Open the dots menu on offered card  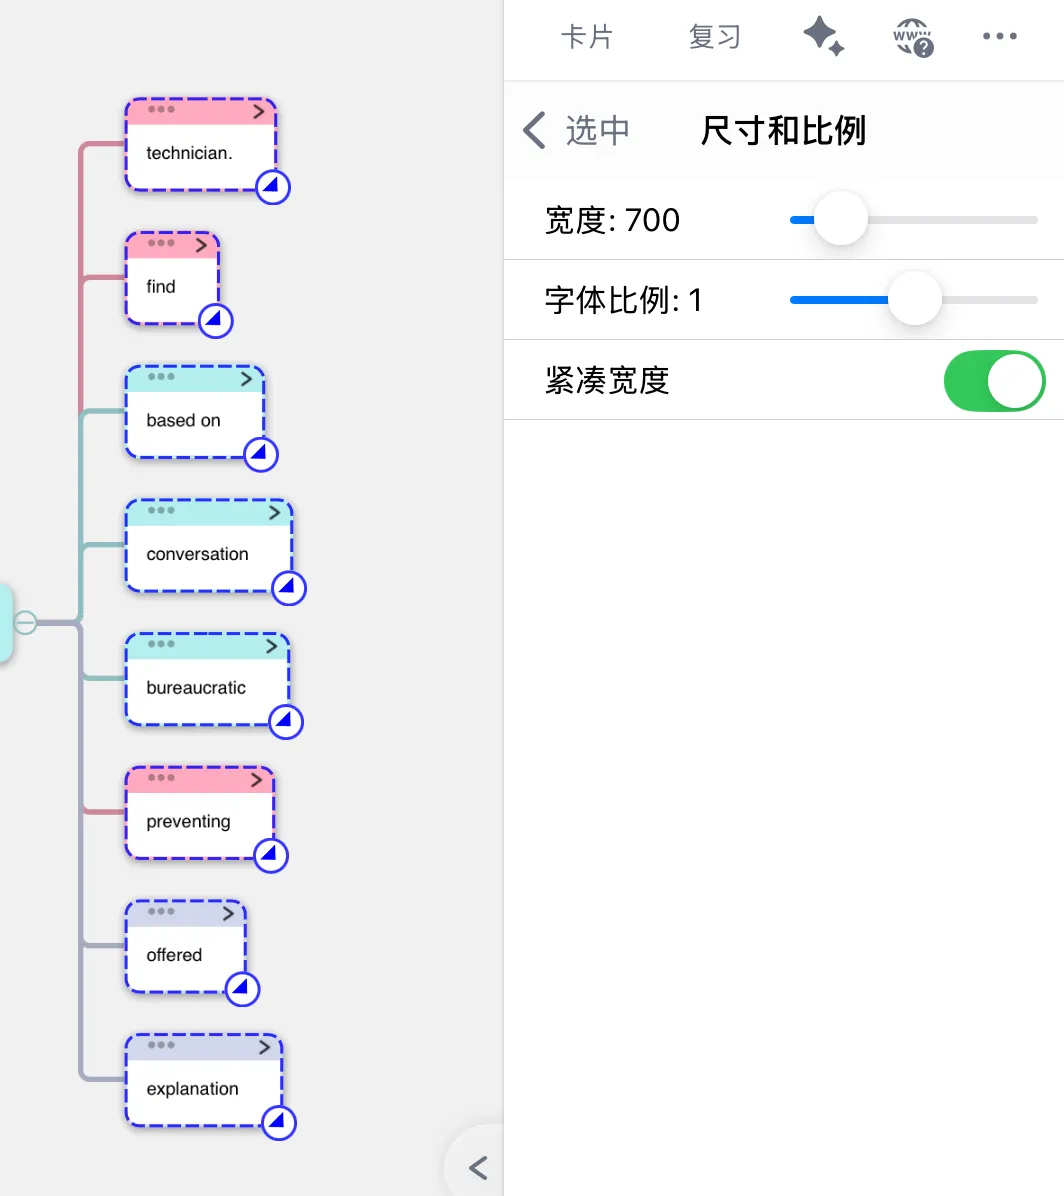click(x=161, y=911)
